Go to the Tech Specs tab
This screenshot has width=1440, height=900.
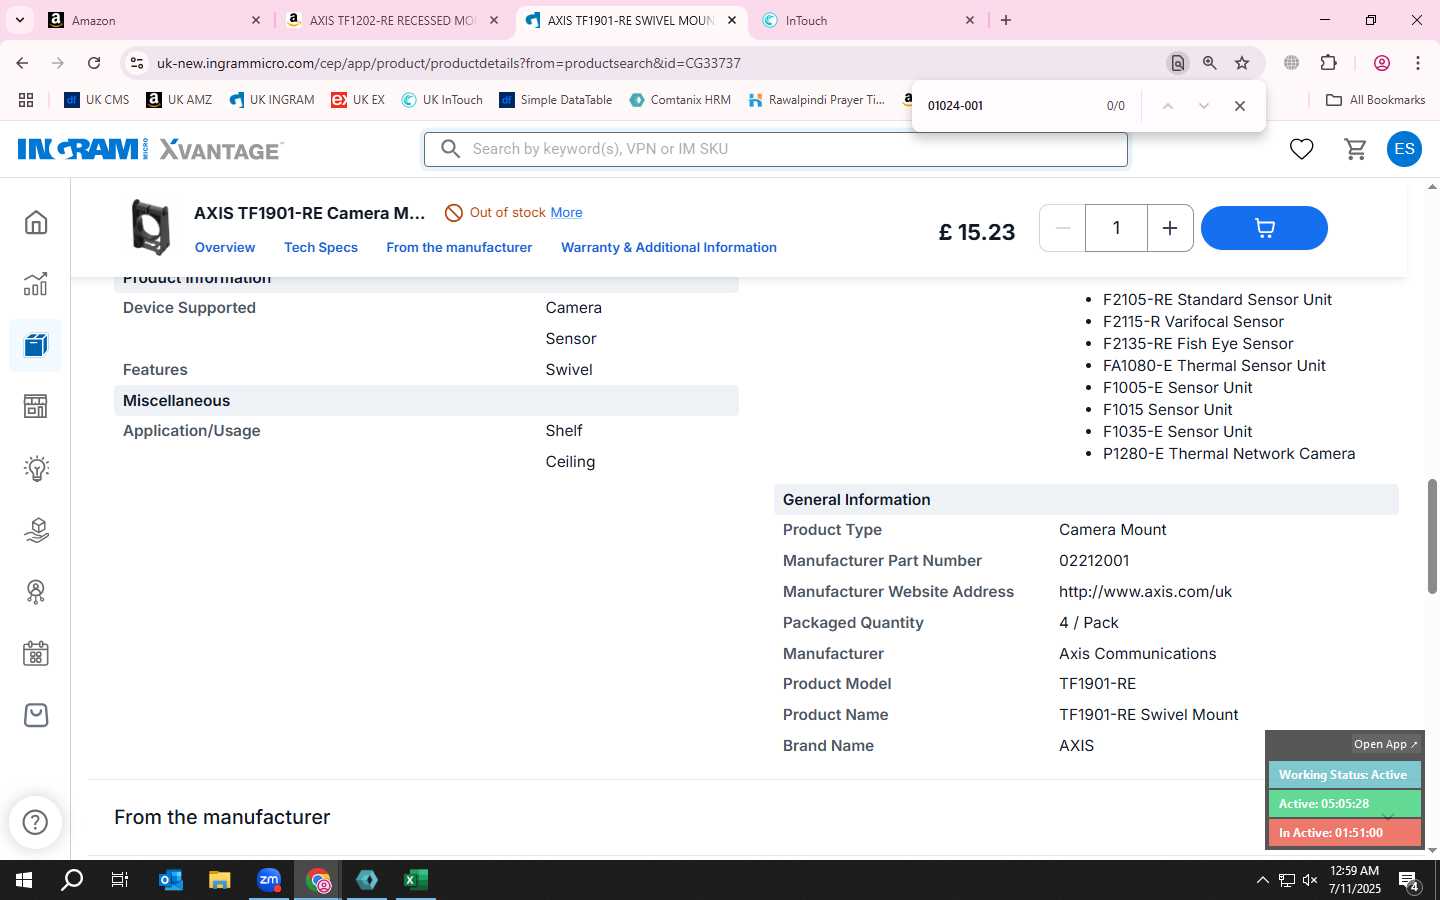(321, 247)
